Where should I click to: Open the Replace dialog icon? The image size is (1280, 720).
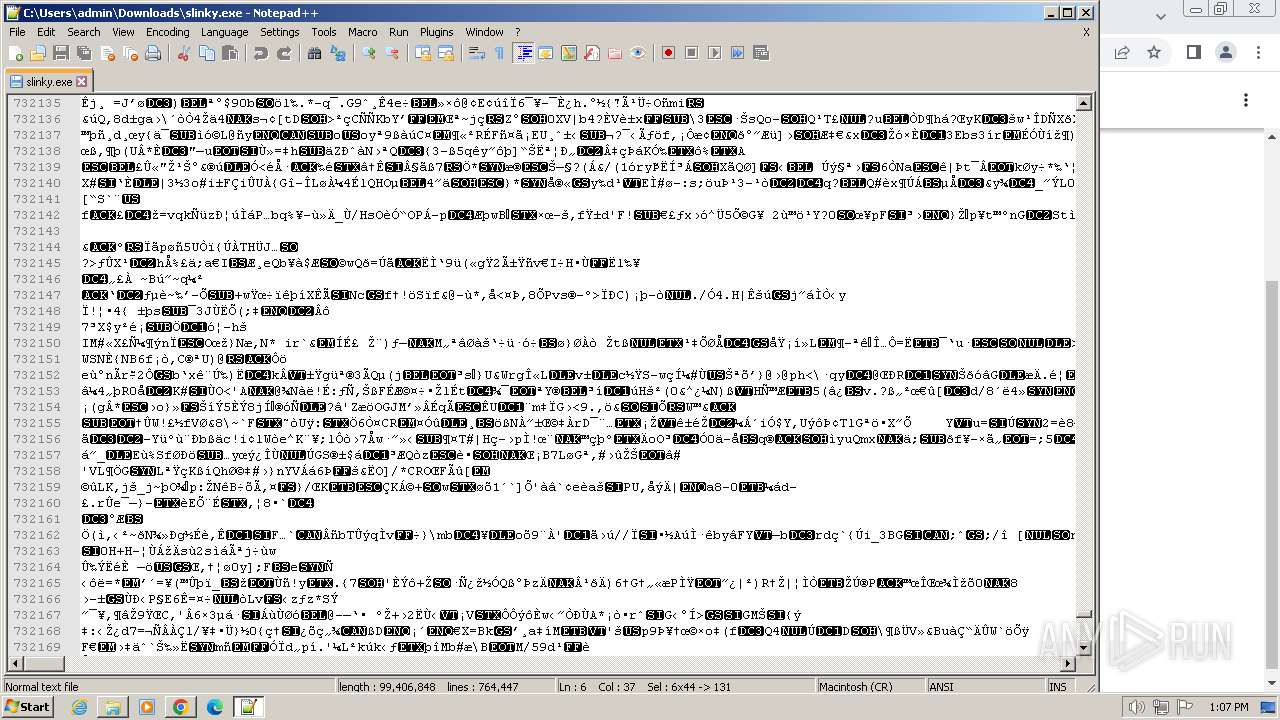pos(337,53)
